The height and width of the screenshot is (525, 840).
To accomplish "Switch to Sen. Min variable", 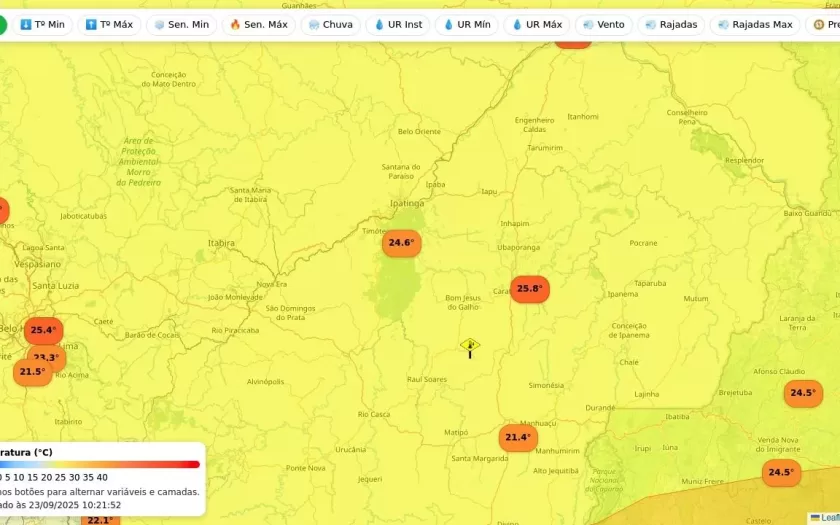I will pyautogui.click(x=181, y=24).
